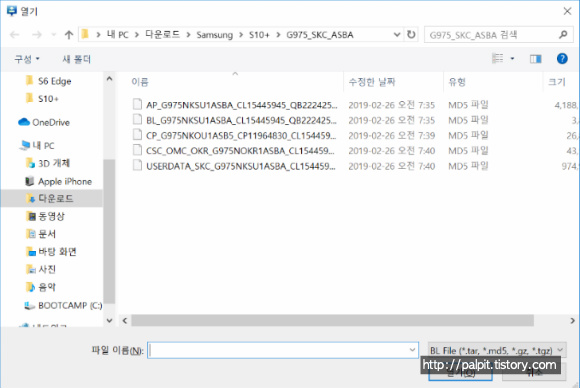
Task: Select the CSC_OMC_OKR file
Action: pos(240,151)
